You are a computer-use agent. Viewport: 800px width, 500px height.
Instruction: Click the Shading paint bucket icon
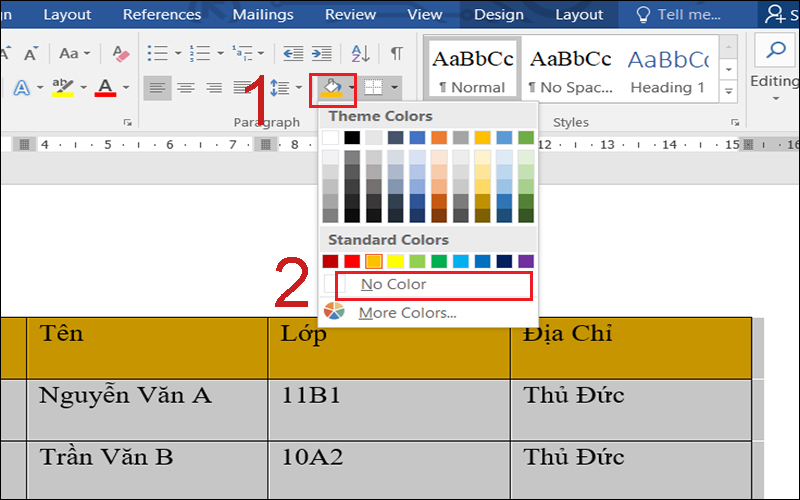coord(330,88)
